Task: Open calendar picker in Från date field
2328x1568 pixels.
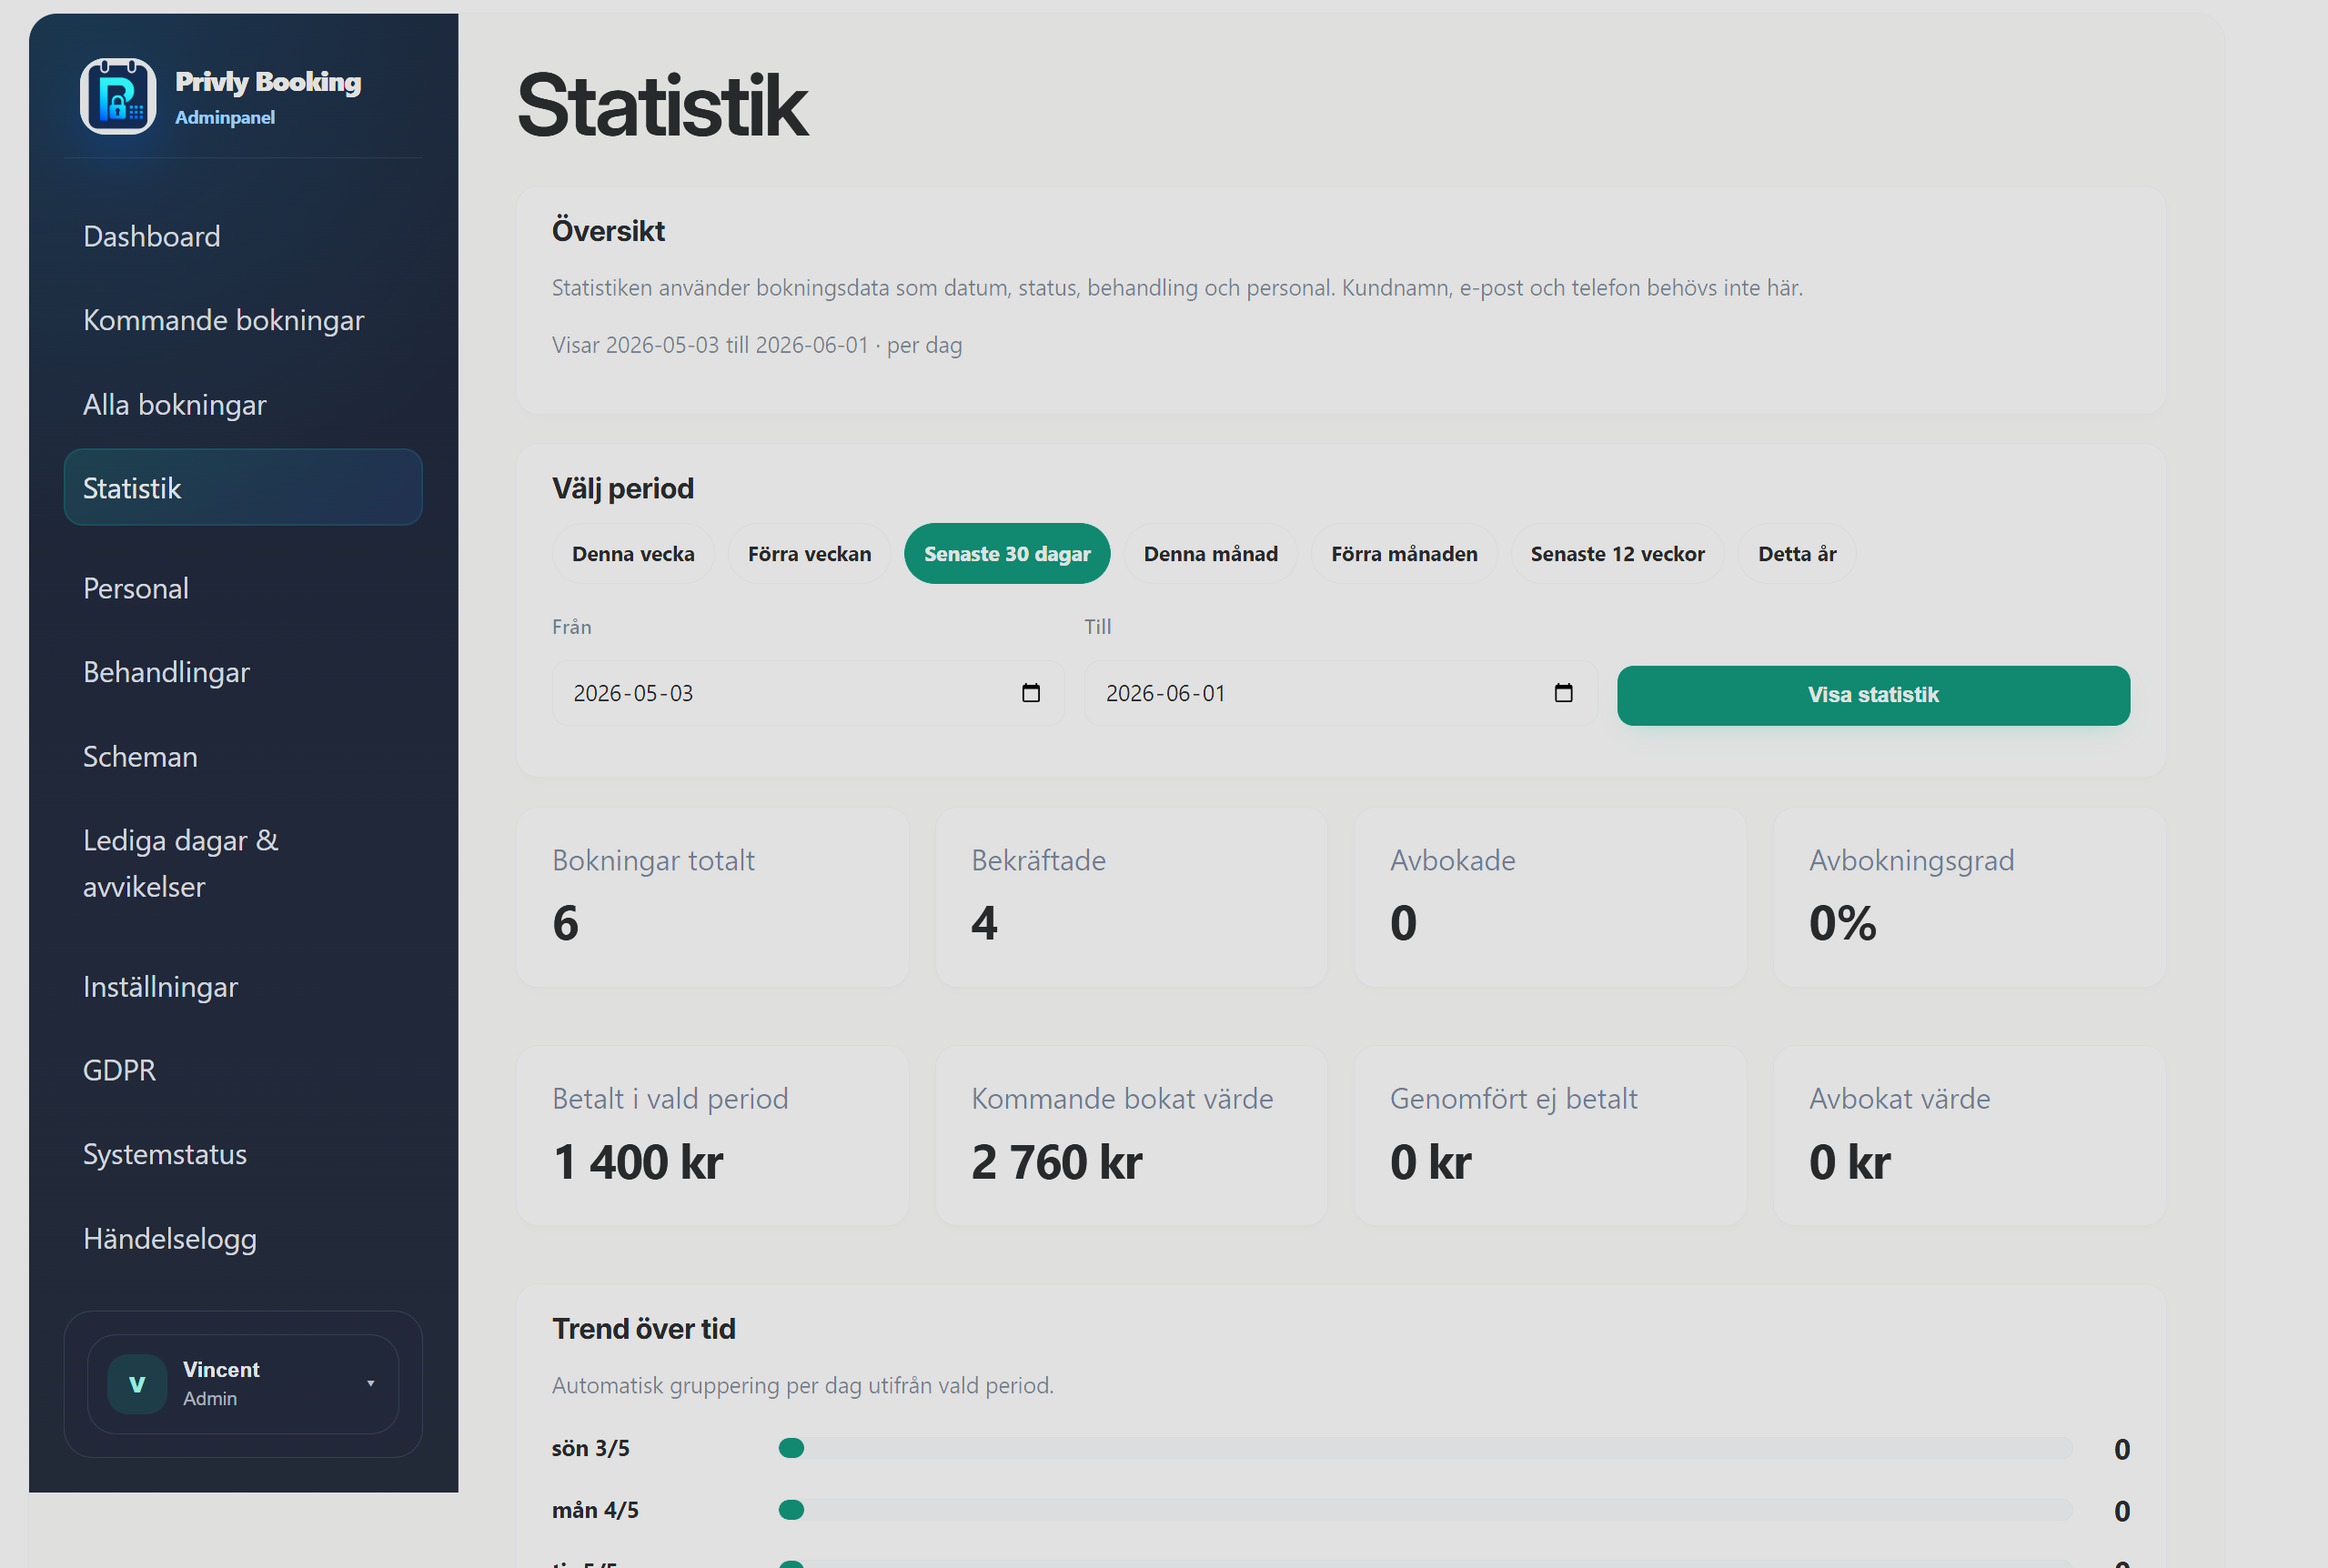Action: (x=1031, y=693)
